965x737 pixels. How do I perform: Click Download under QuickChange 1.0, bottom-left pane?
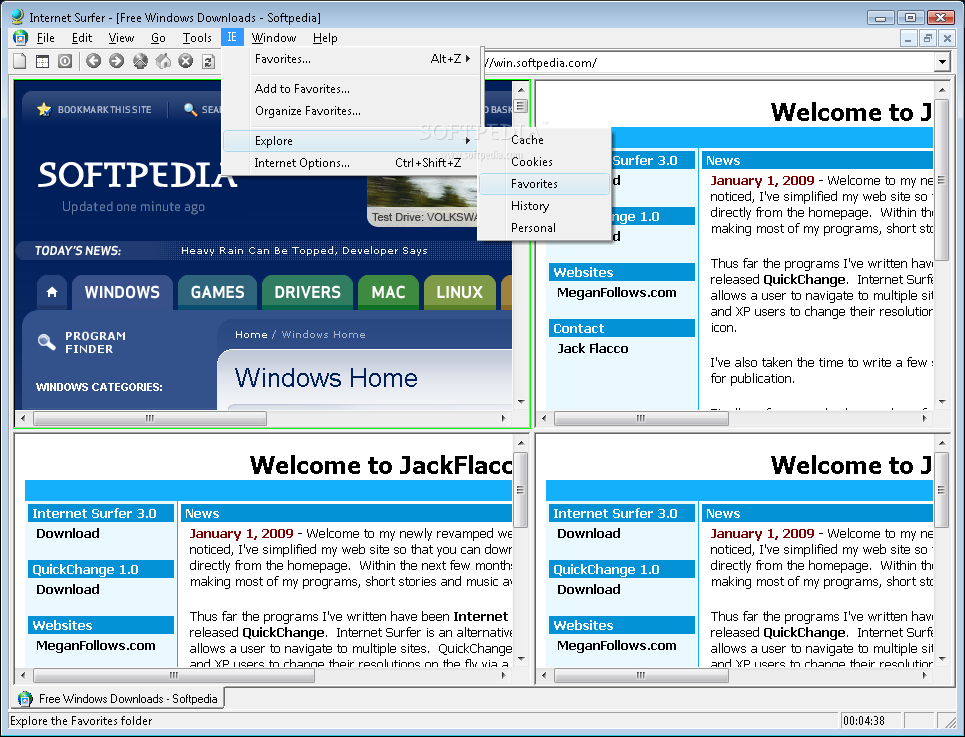(68, 589)
